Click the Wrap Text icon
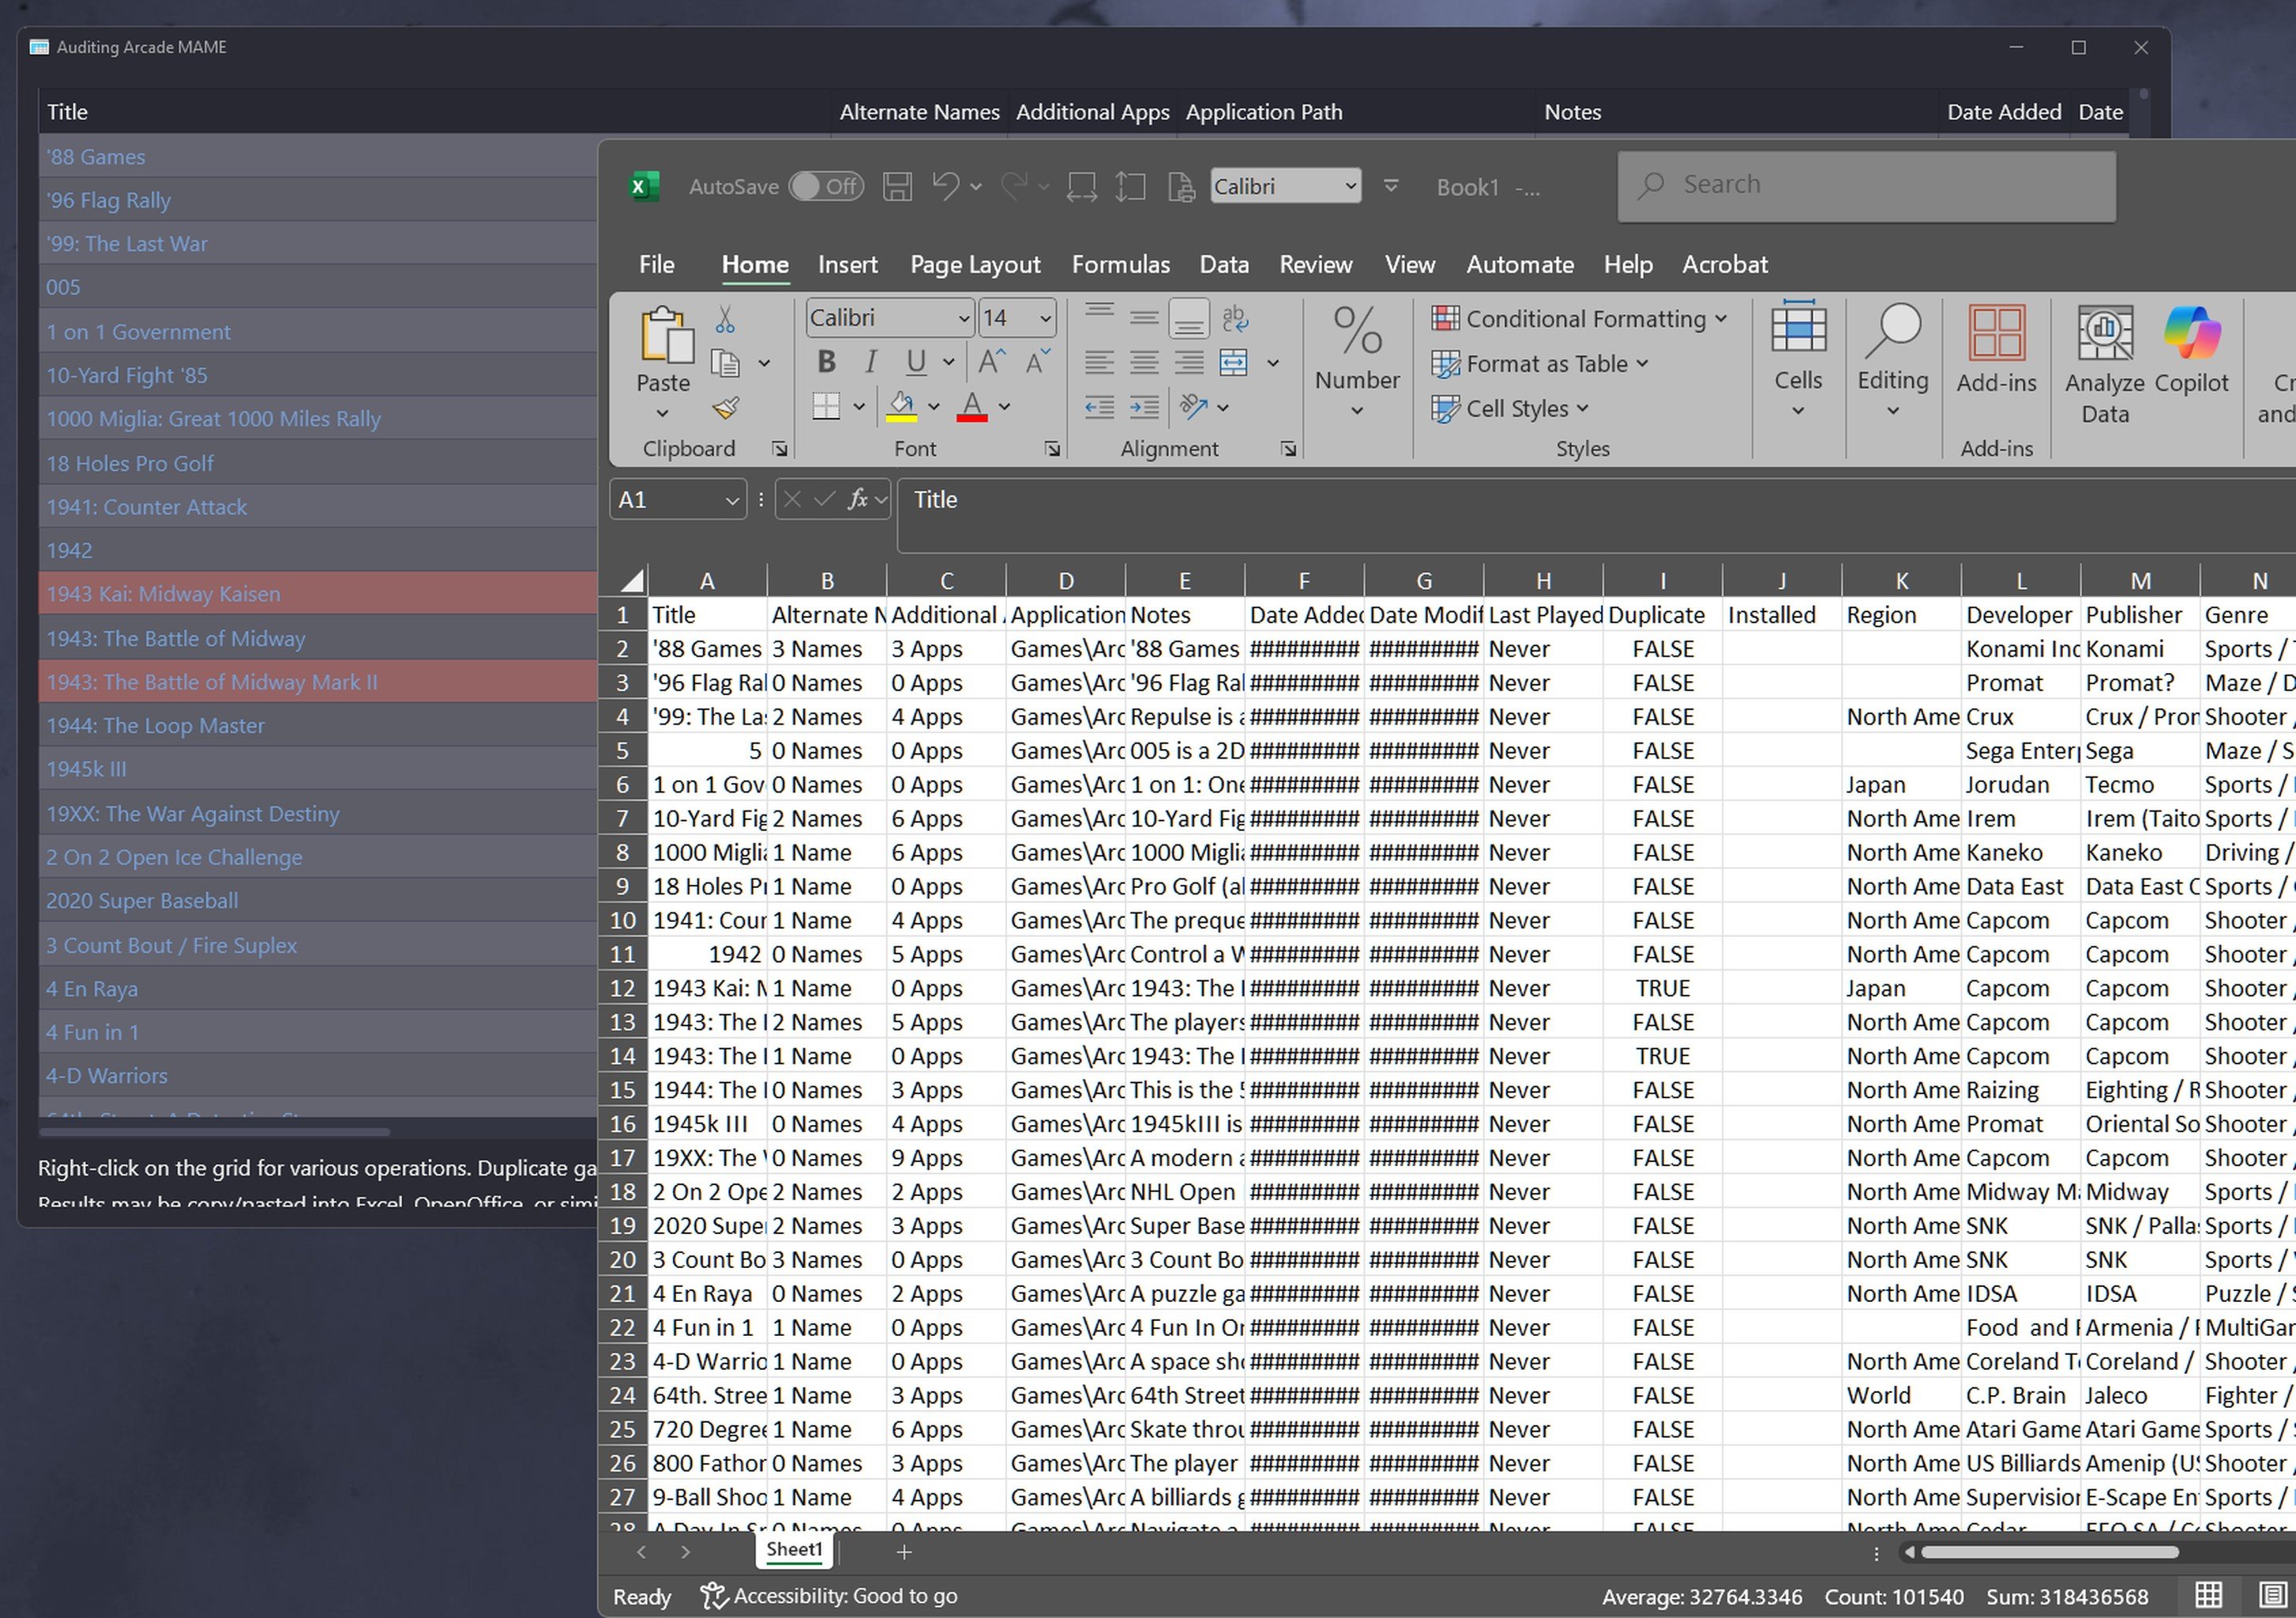Screen dimensions: 2296x1618 pyautogui.click(x=1234, y=319)
